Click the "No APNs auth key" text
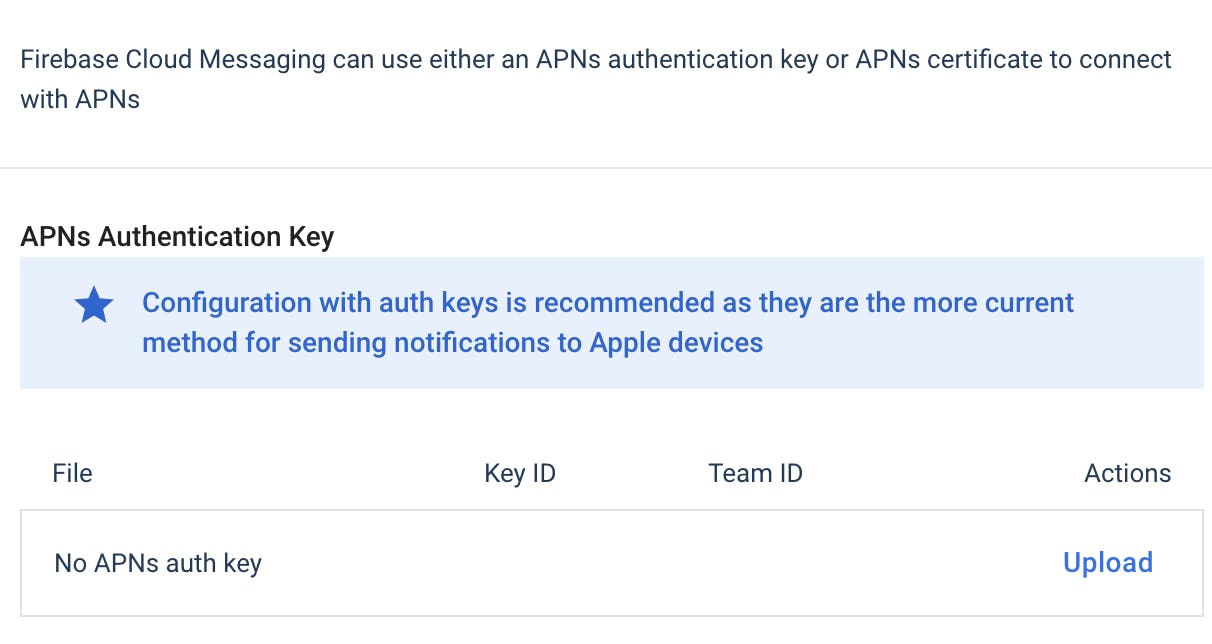The width and height of the screenshot is (1212, 644). point(157,563)
